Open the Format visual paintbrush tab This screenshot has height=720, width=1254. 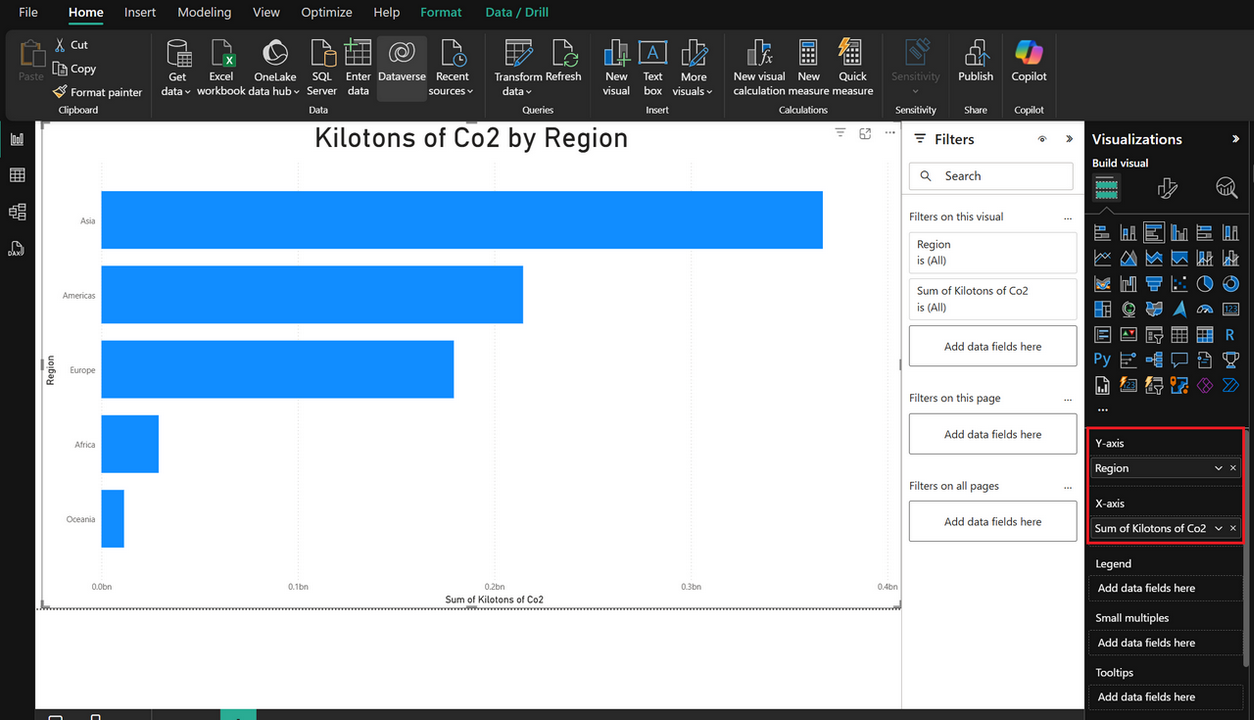click(1167, 188)
